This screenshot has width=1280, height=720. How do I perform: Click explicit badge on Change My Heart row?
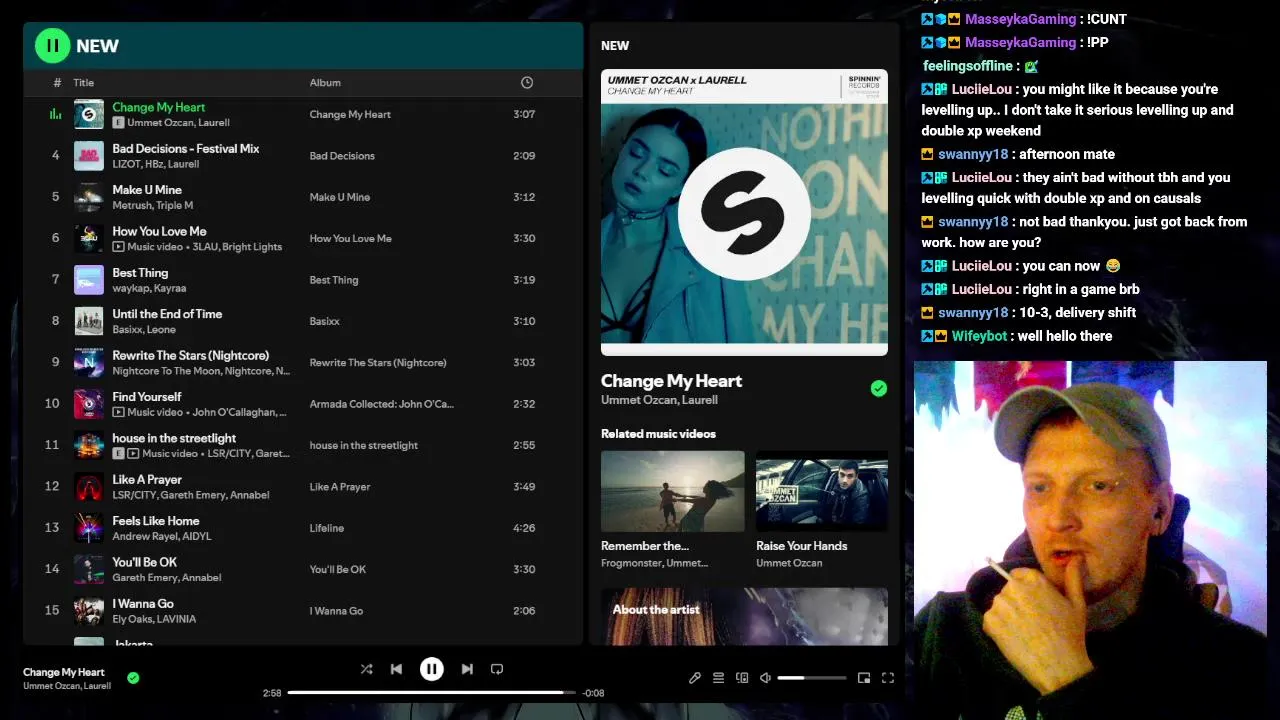tap(118, 123)
